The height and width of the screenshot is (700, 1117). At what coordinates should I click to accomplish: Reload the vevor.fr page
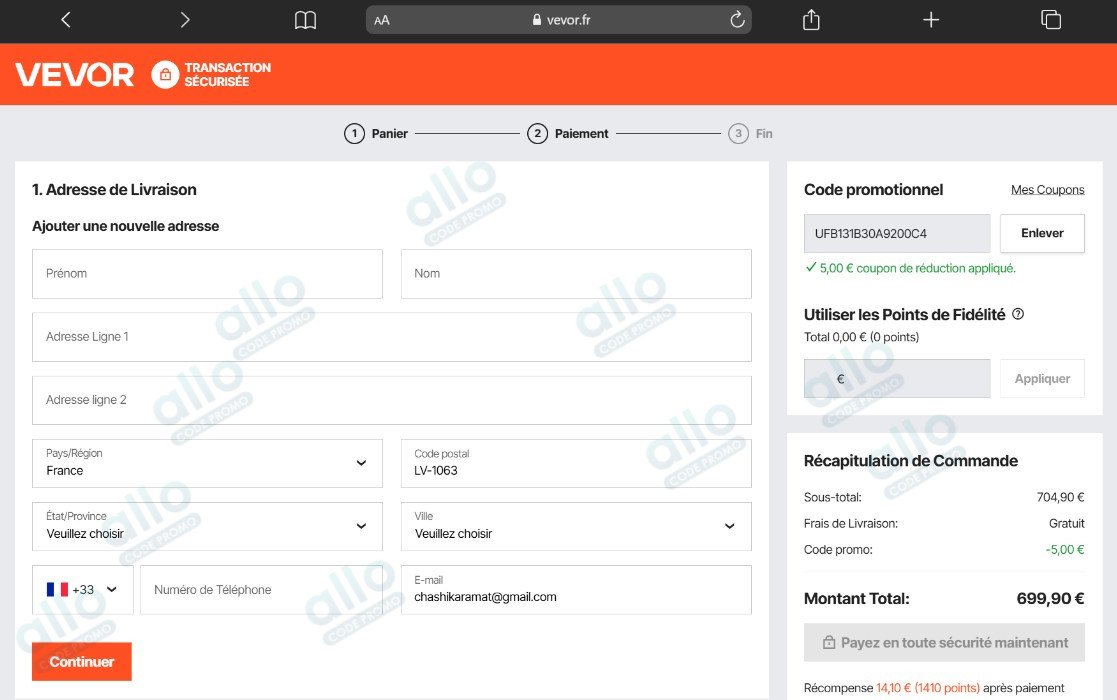737,20
